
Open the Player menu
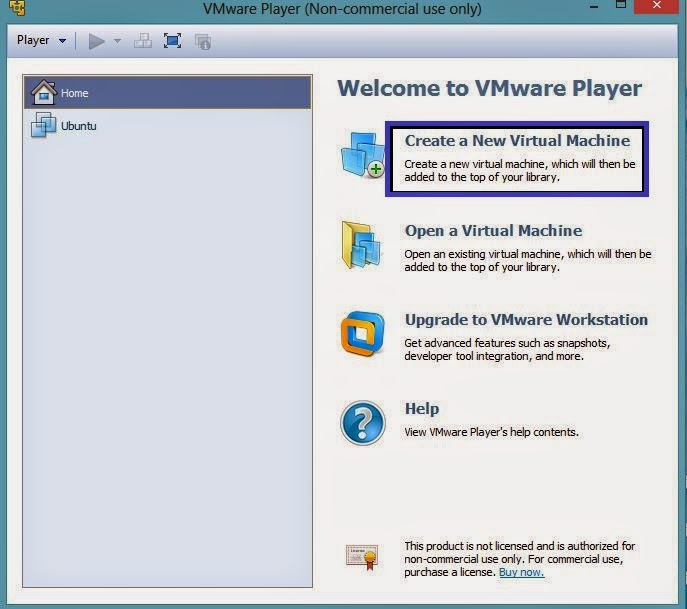click(33, 40)
